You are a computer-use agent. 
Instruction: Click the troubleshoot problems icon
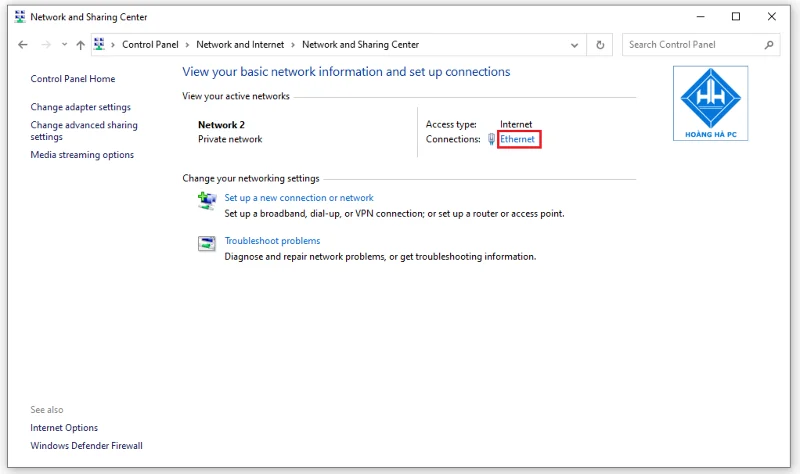pyautogui.click(x=207, y=243)
